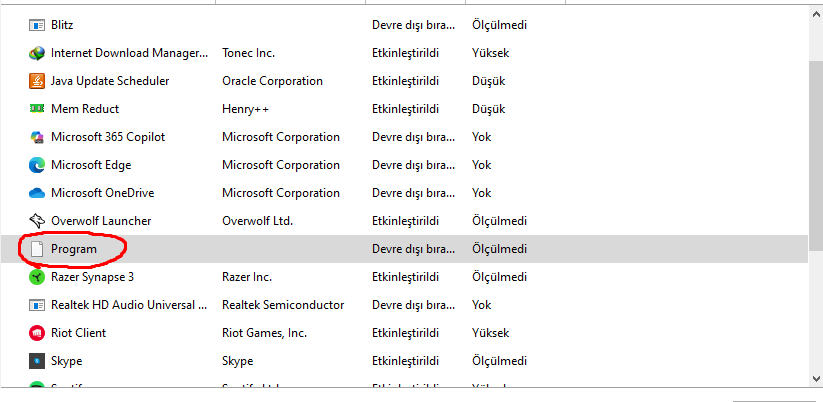Click the Blitz app icon
The width and height of the screenshot is (823, 402).
(x=37, y=25)
